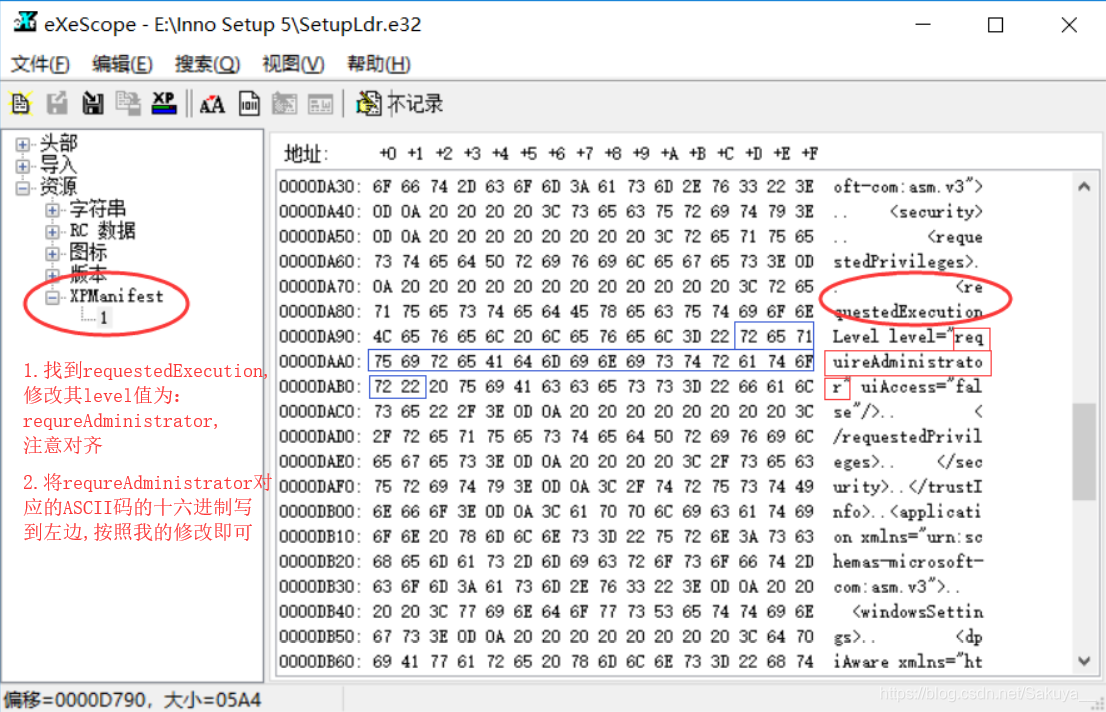Viewport: 1106px width, 712px height.
Task: Click the greyed image view toolbar icon
Action: pos(284,104)
